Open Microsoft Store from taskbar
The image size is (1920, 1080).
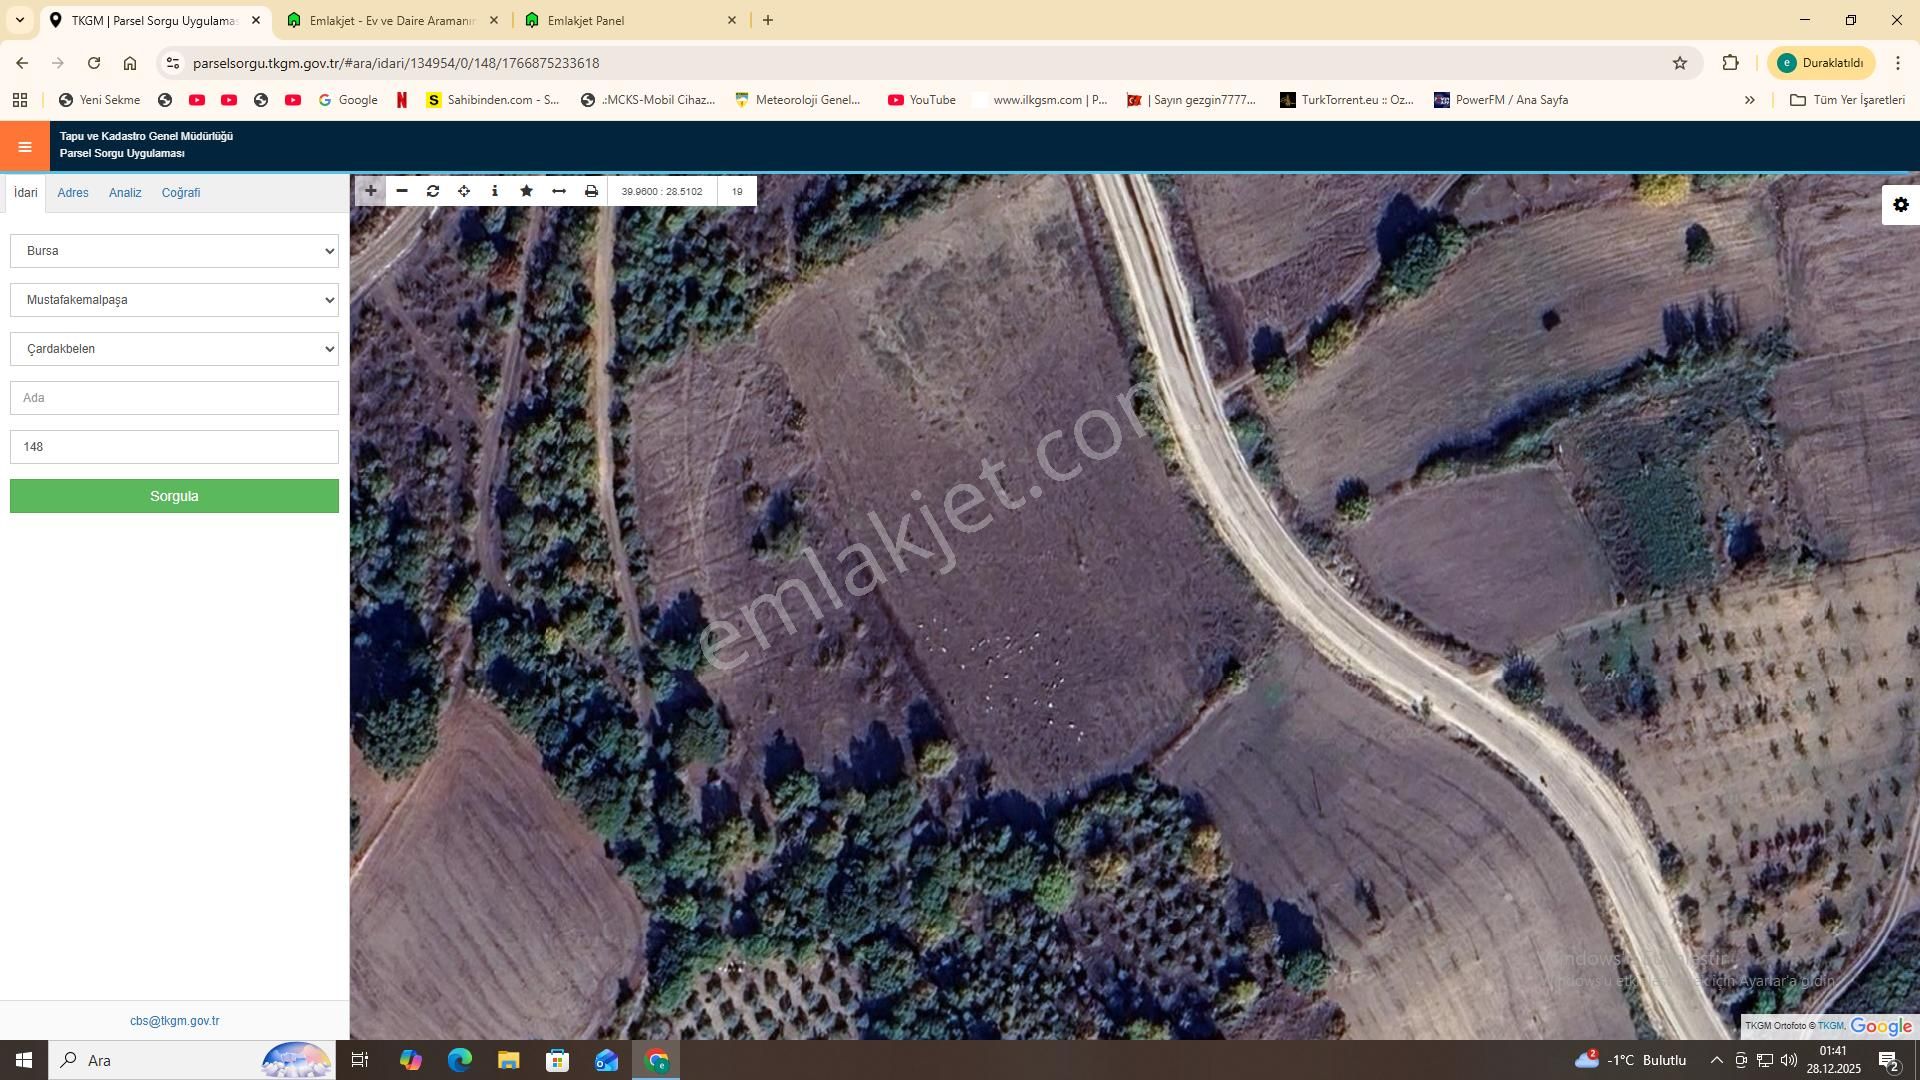click(558, 1060)
